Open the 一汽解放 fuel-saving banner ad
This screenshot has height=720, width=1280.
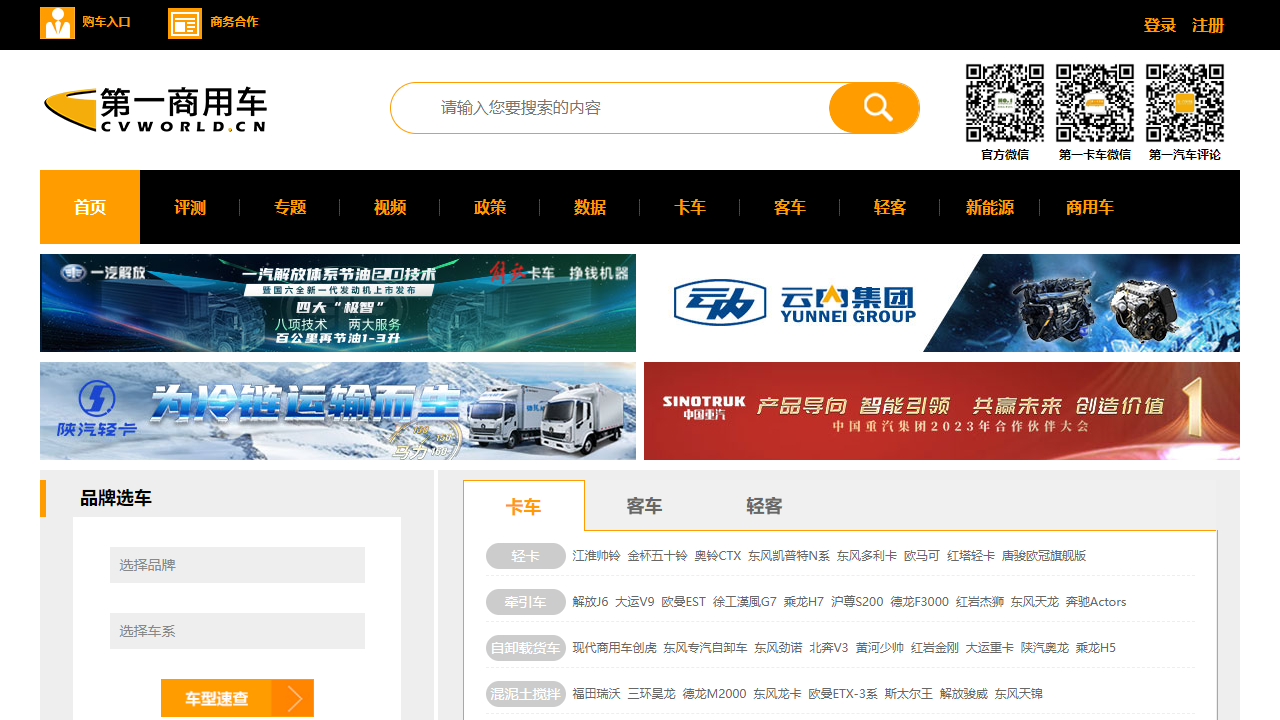tap(338, 303)
